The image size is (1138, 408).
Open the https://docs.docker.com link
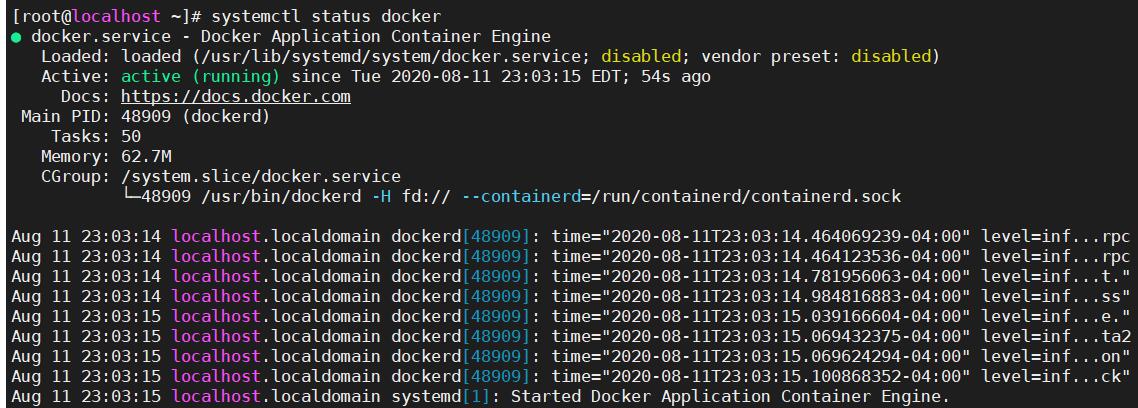(236, 96)
